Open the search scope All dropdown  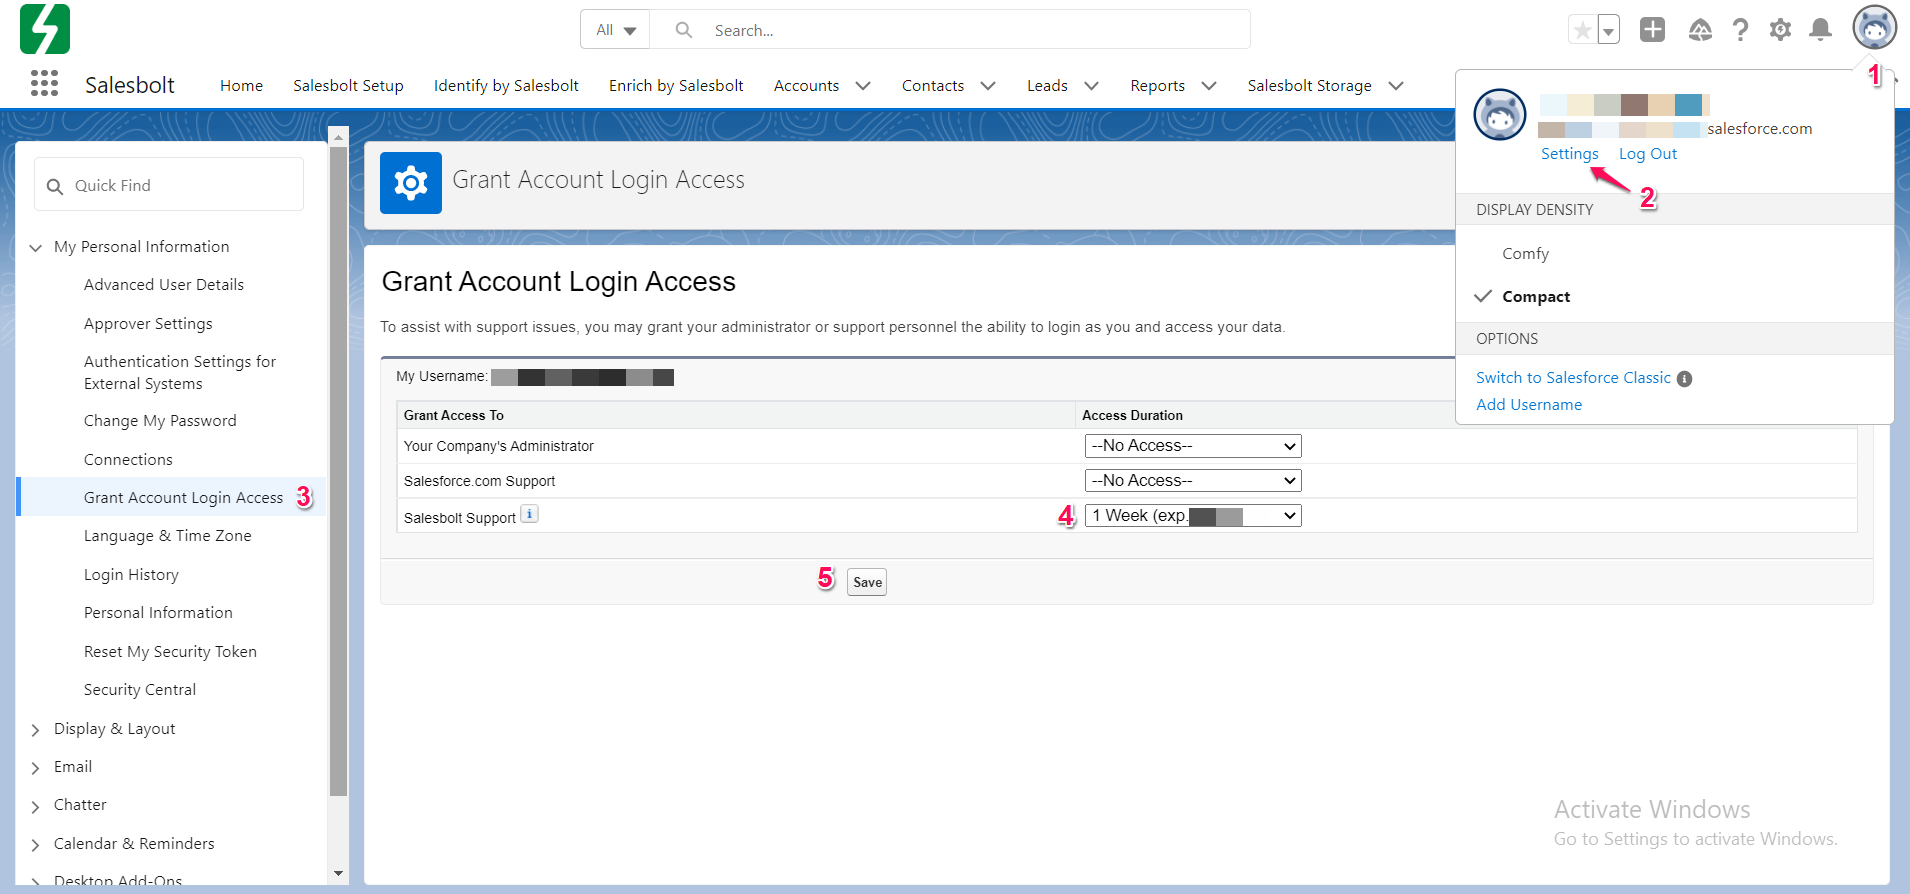615,30
